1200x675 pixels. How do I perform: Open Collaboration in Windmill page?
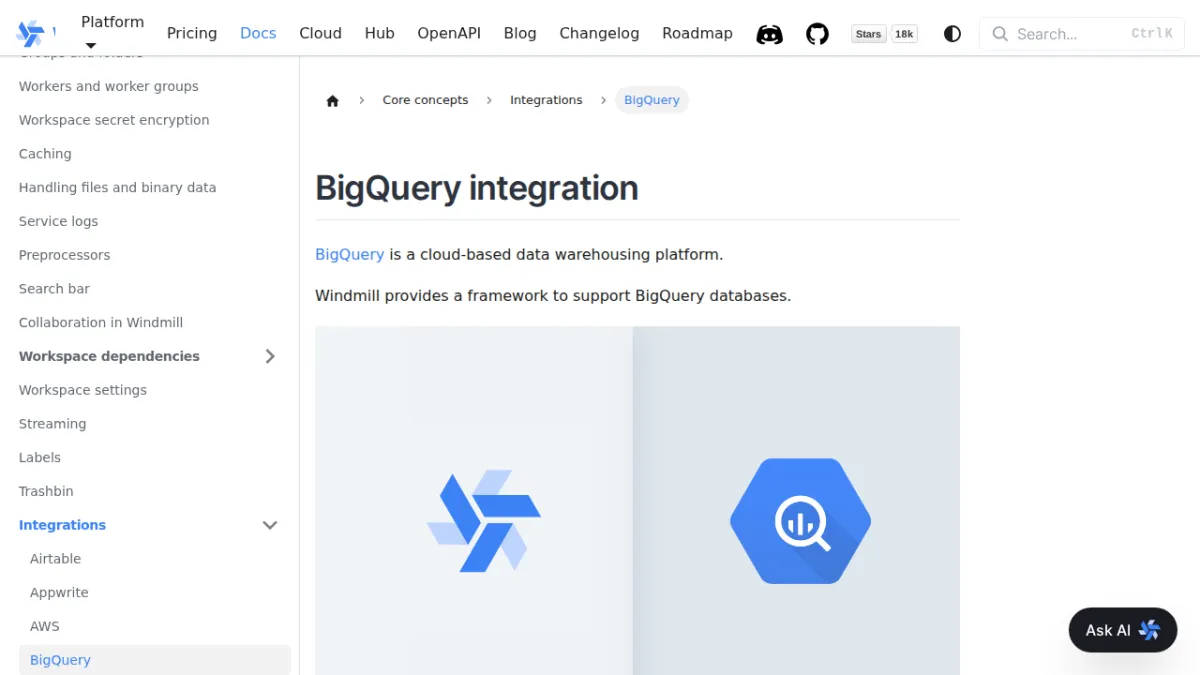tap(101, 322)
